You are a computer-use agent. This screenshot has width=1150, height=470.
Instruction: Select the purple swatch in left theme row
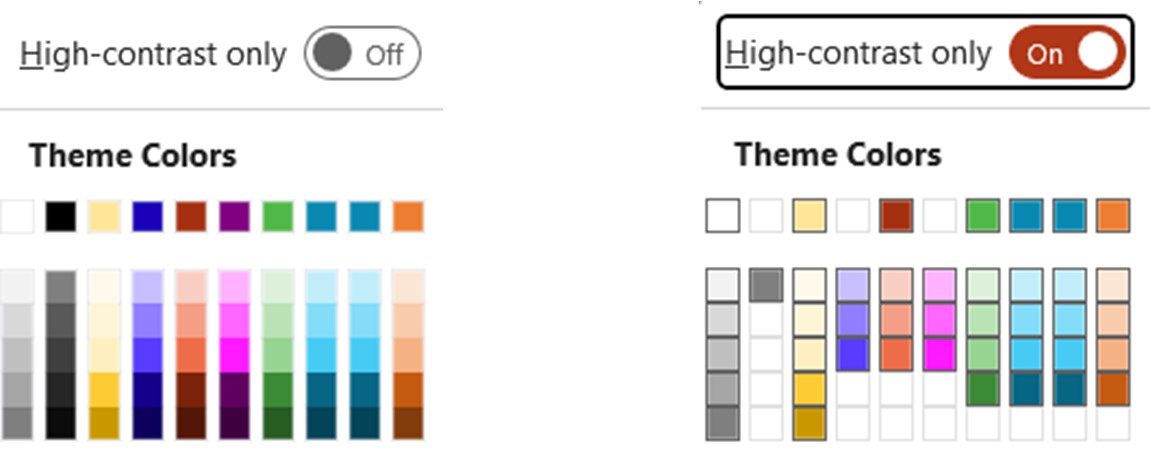tap(235, 217)
